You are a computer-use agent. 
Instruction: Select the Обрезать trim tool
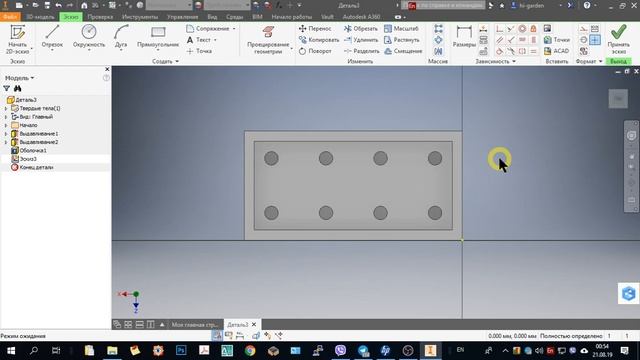[x=361, y=29]
